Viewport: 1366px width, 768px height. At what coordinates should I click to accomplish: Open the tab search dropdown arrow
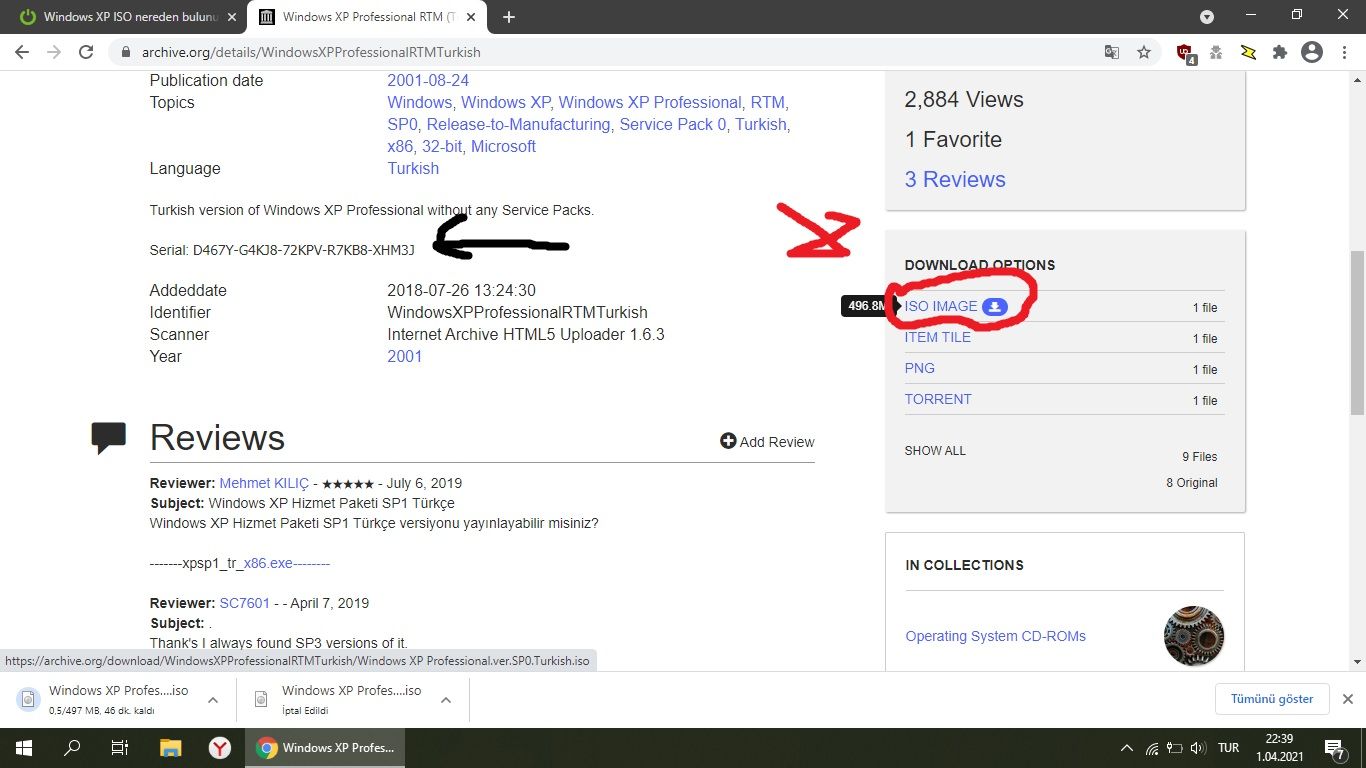[x=1207, y=17]
